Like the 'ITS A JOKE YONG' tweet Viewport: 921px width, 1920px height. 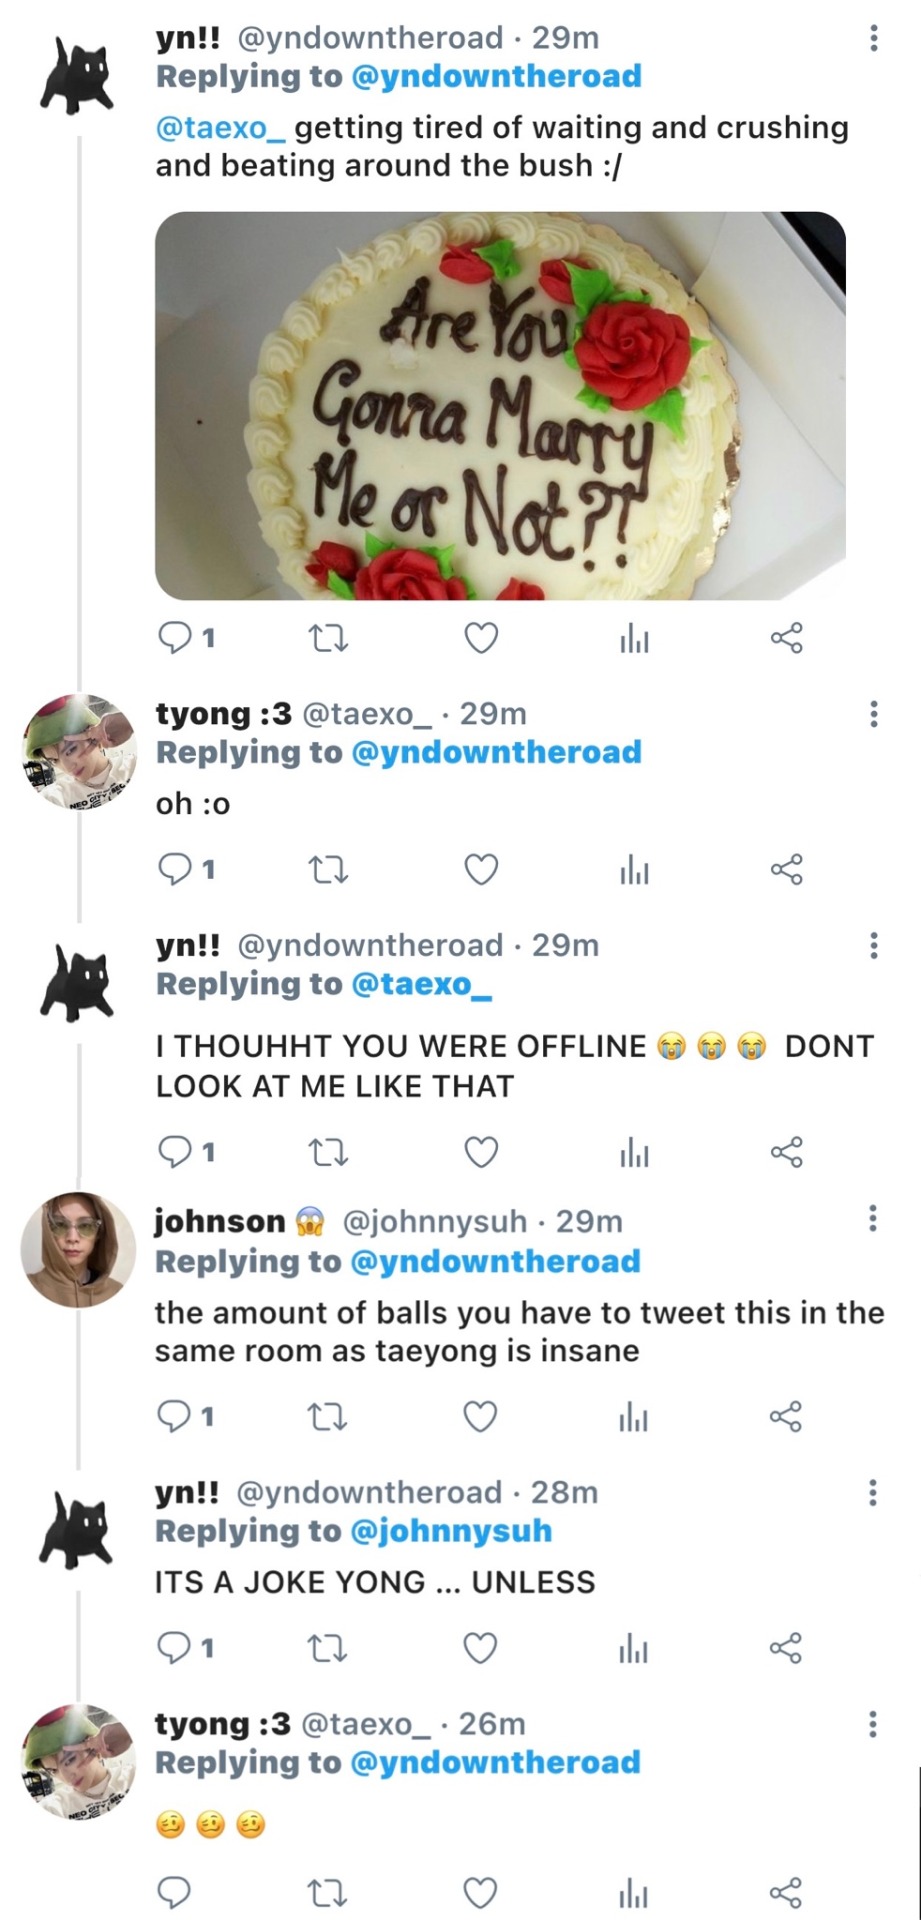coord(481,1648)
